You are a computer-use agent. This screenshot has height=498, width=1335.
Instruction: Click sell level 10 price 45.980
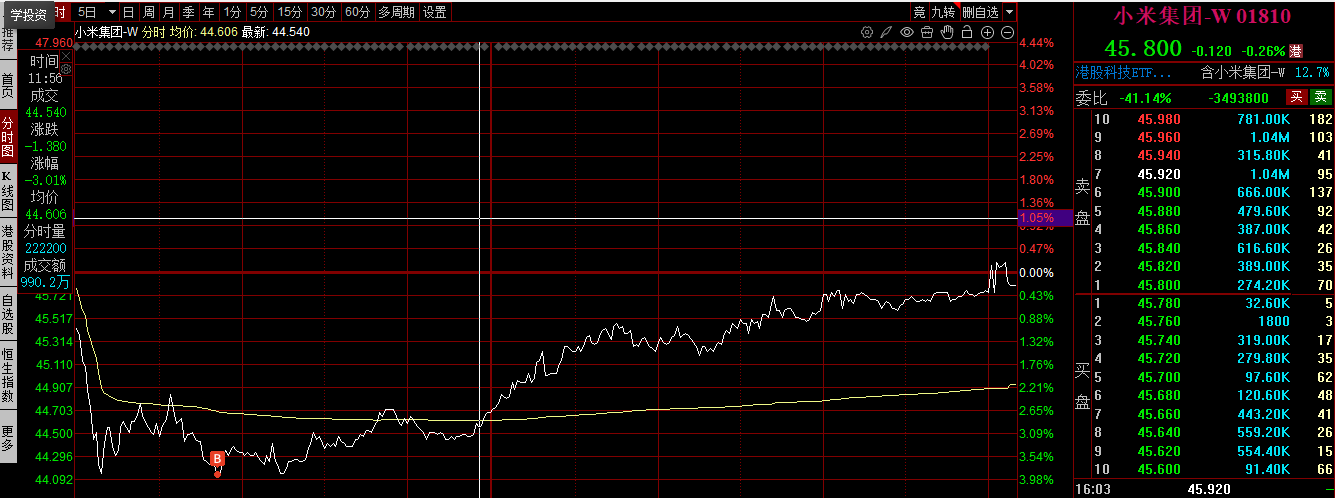[1158, 120]
